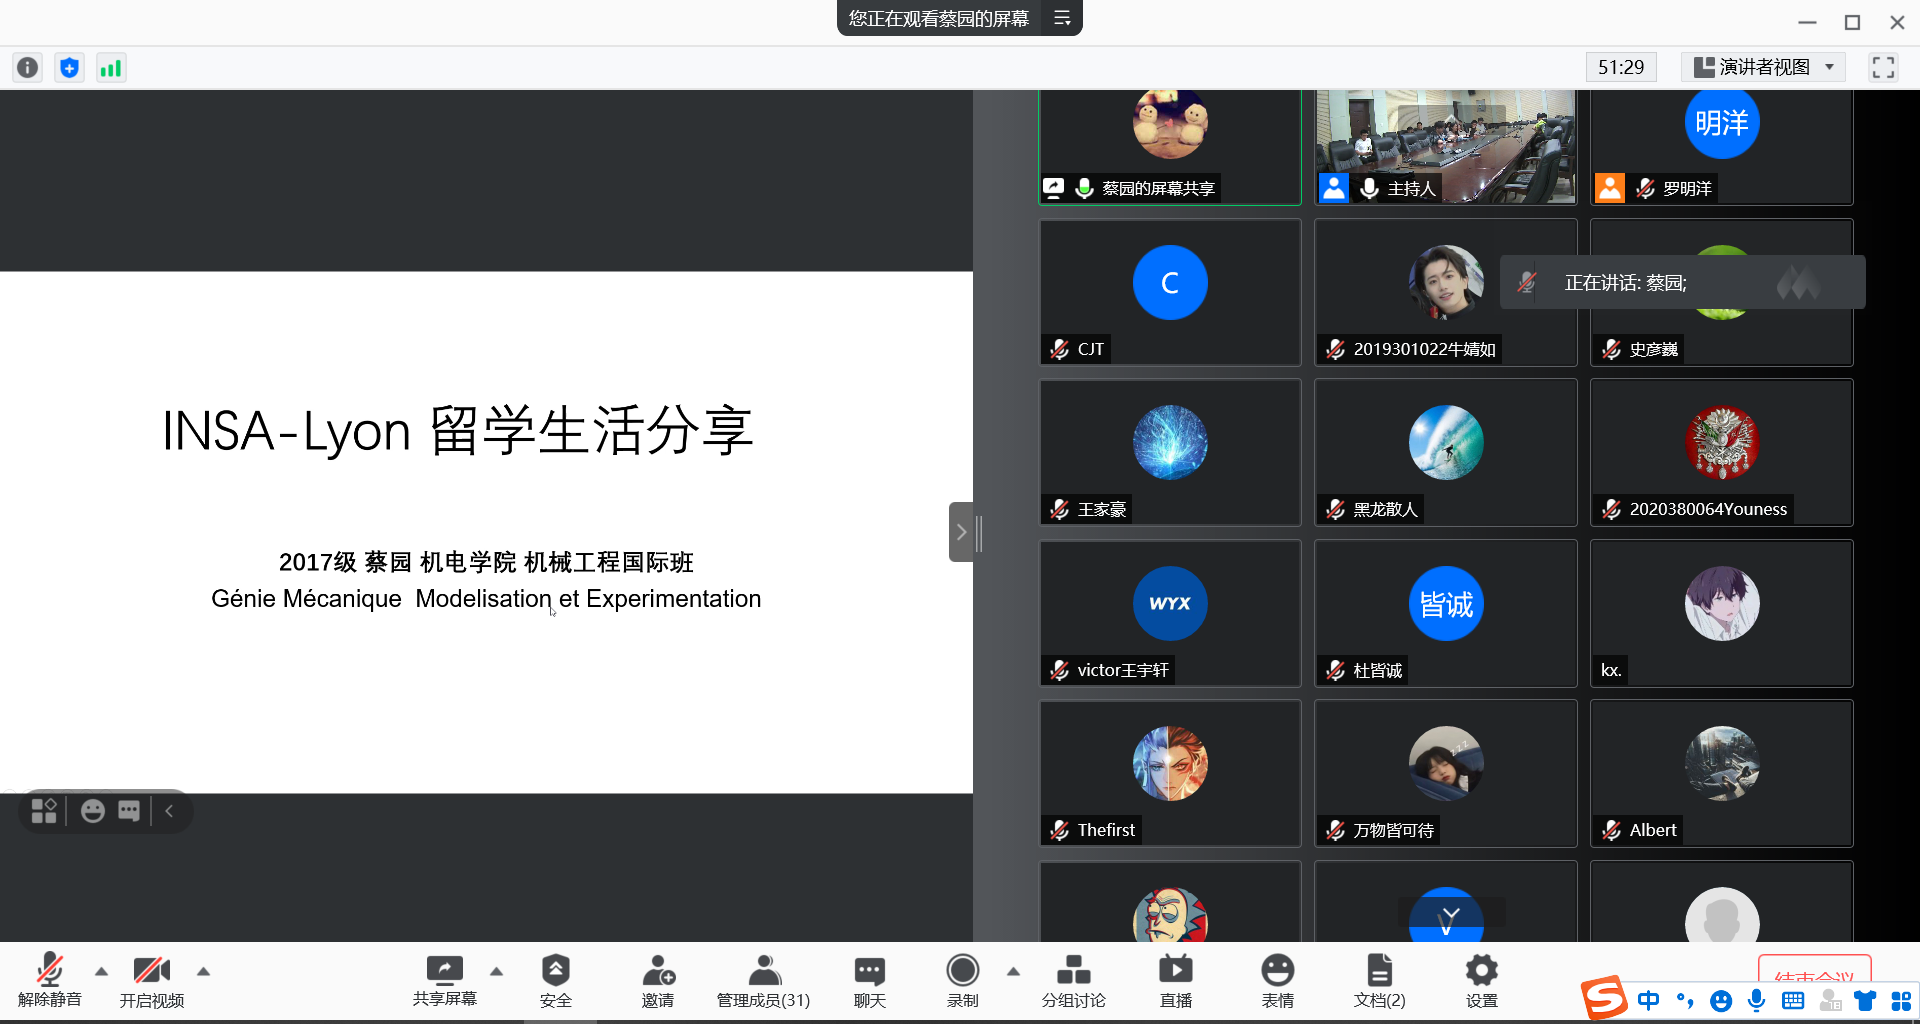The width and height of the screenshot is (1920, 1024).
Task: Start recording with 录制 button
Action: 962,980
